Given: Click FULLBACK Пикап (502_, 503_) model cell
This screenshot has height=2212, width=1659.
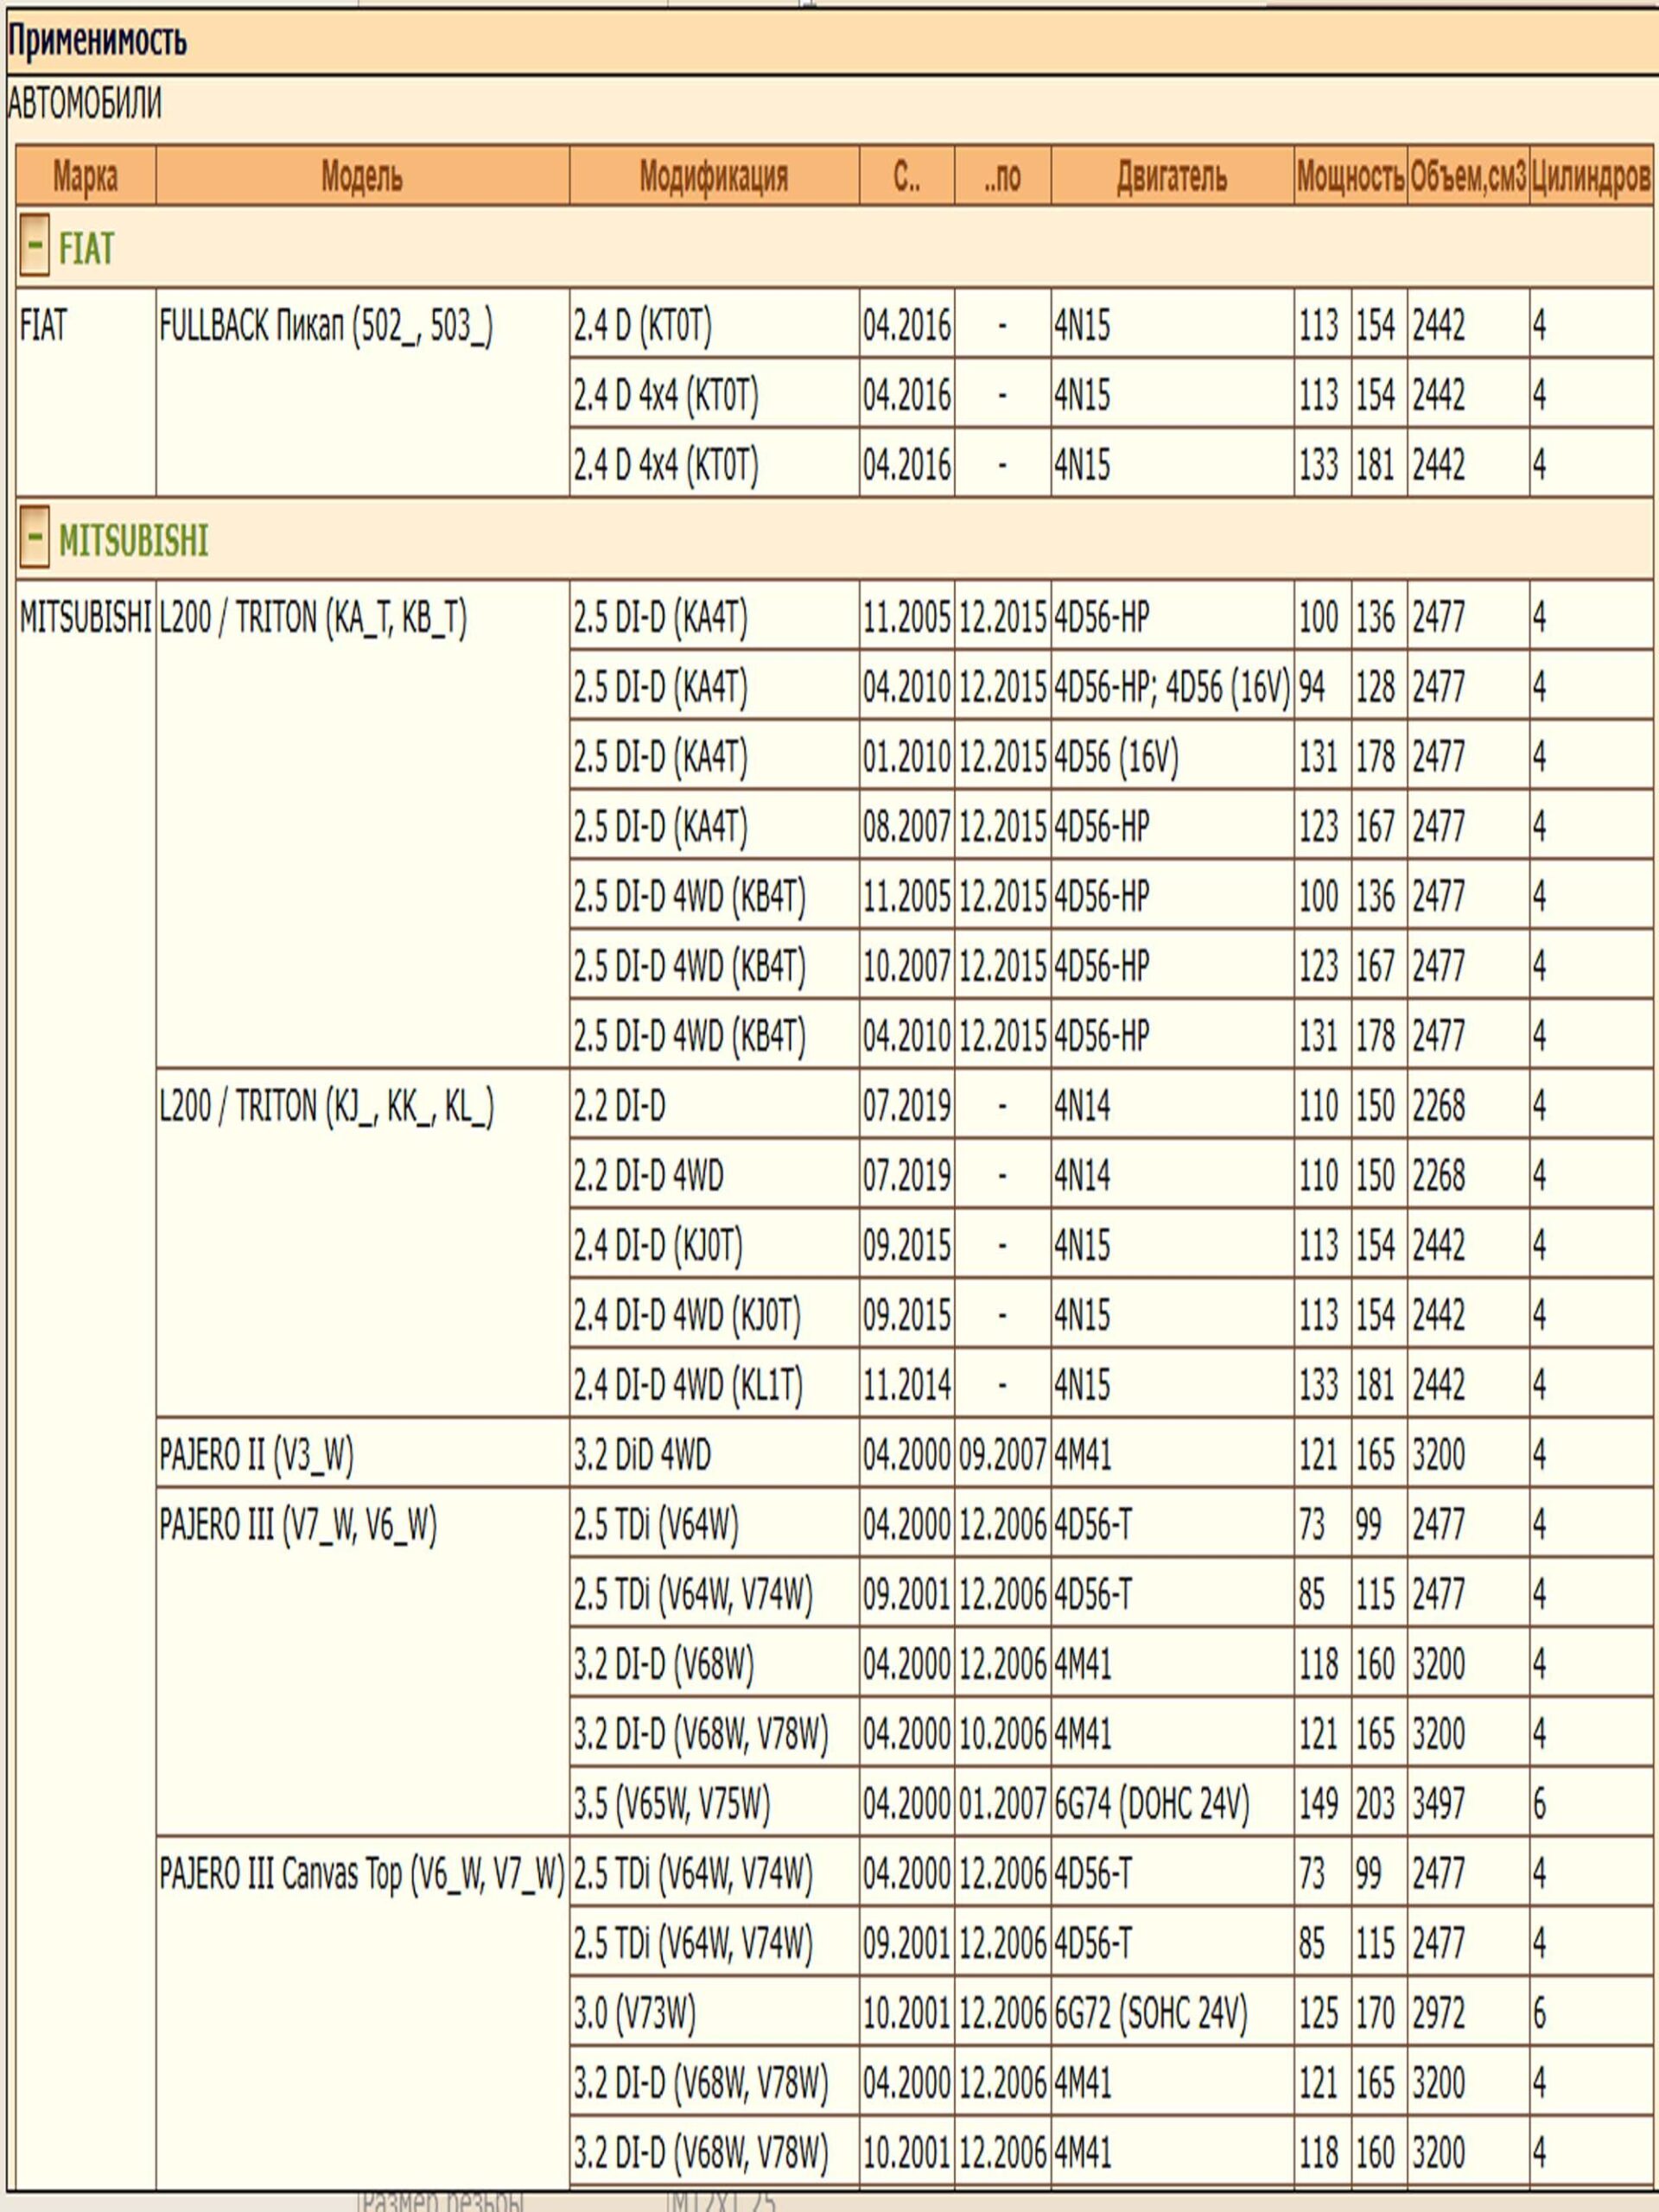Looking at the screenshot, I should tap(326, 325).
